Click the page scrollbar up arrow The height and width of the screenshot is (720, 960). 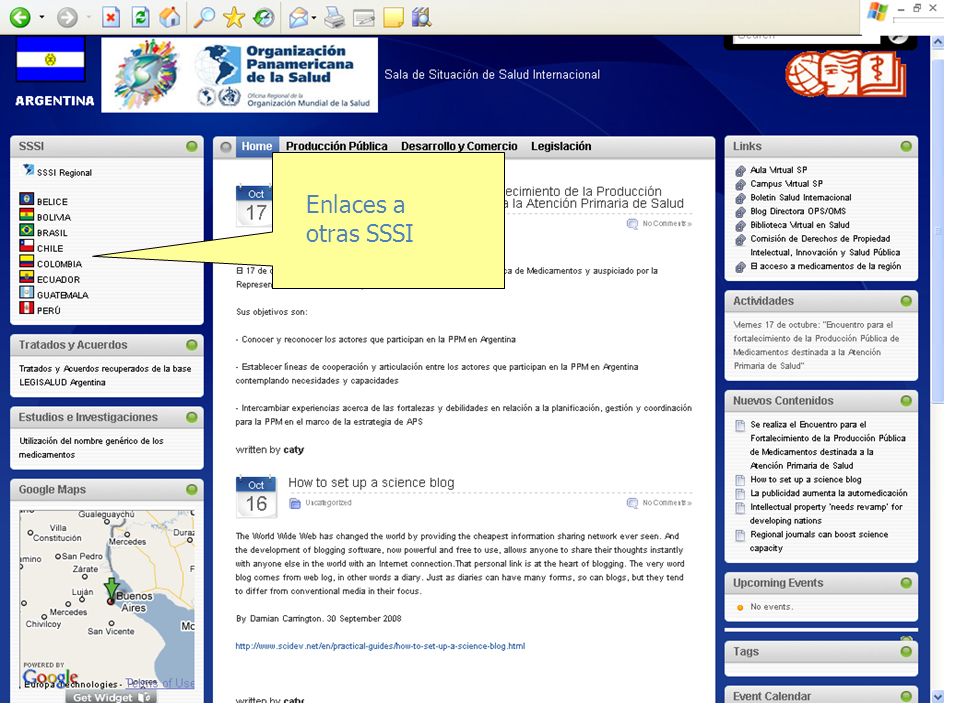[937, 42]
